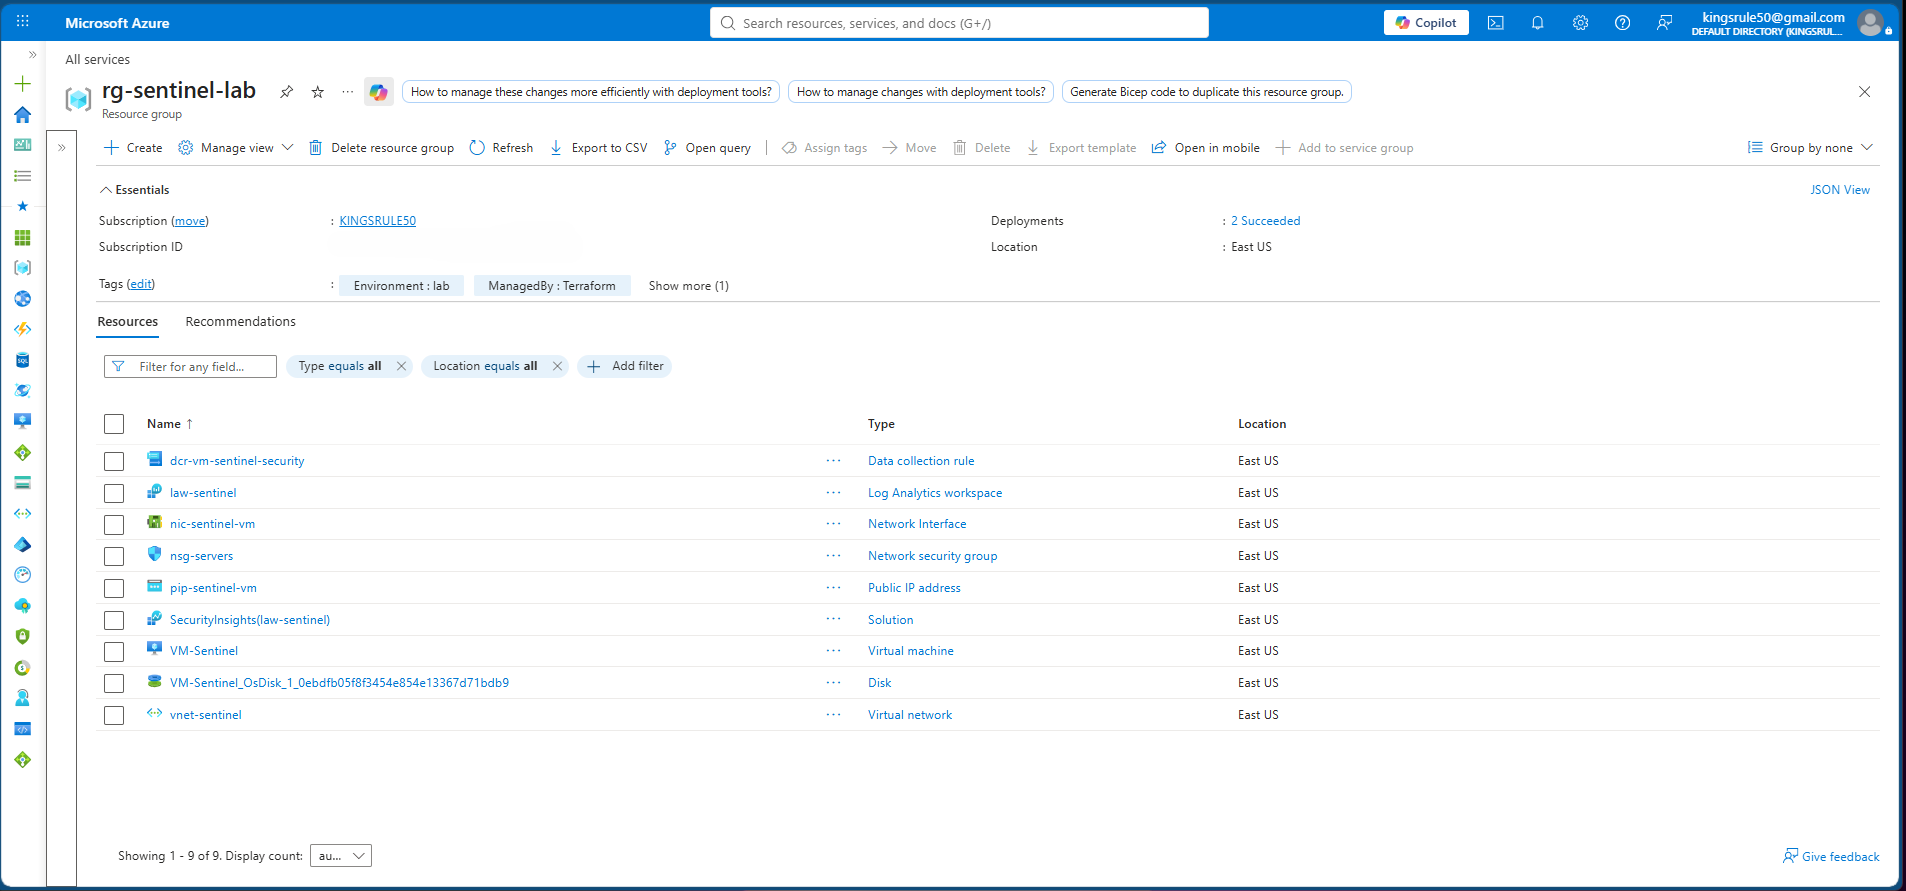Click Open query

pos(707,148)
